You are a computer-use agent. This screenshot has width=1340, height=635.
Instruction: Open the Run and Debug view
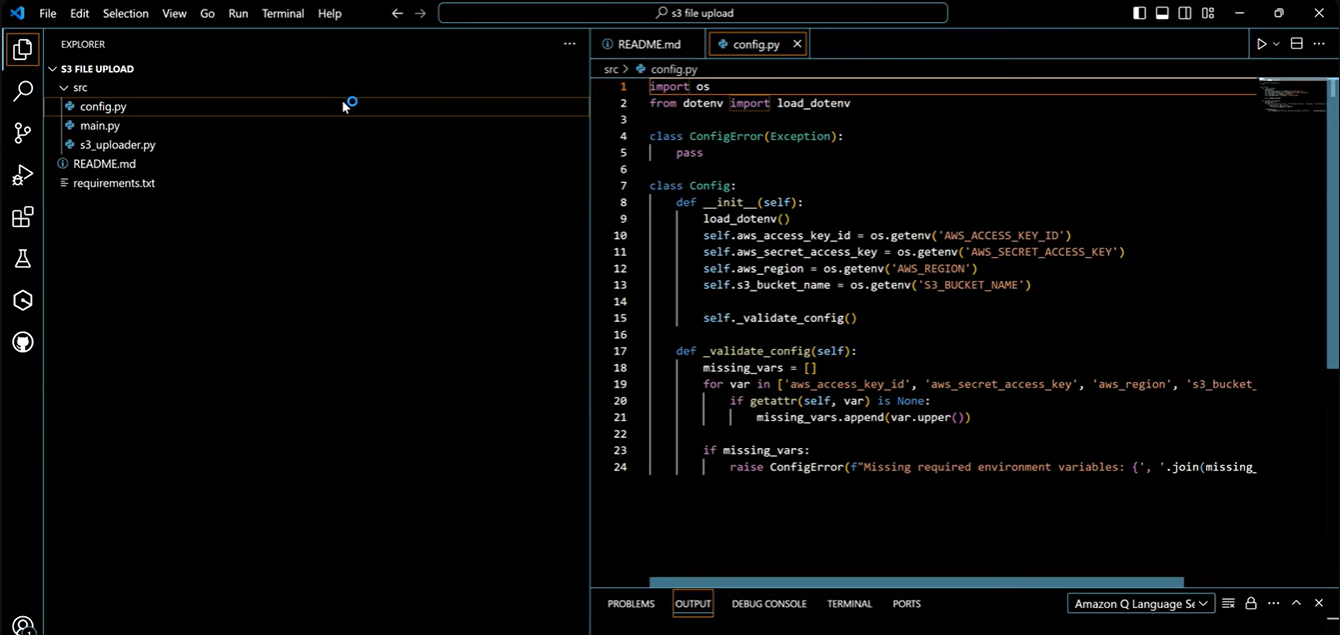click(x=22, y=175)
